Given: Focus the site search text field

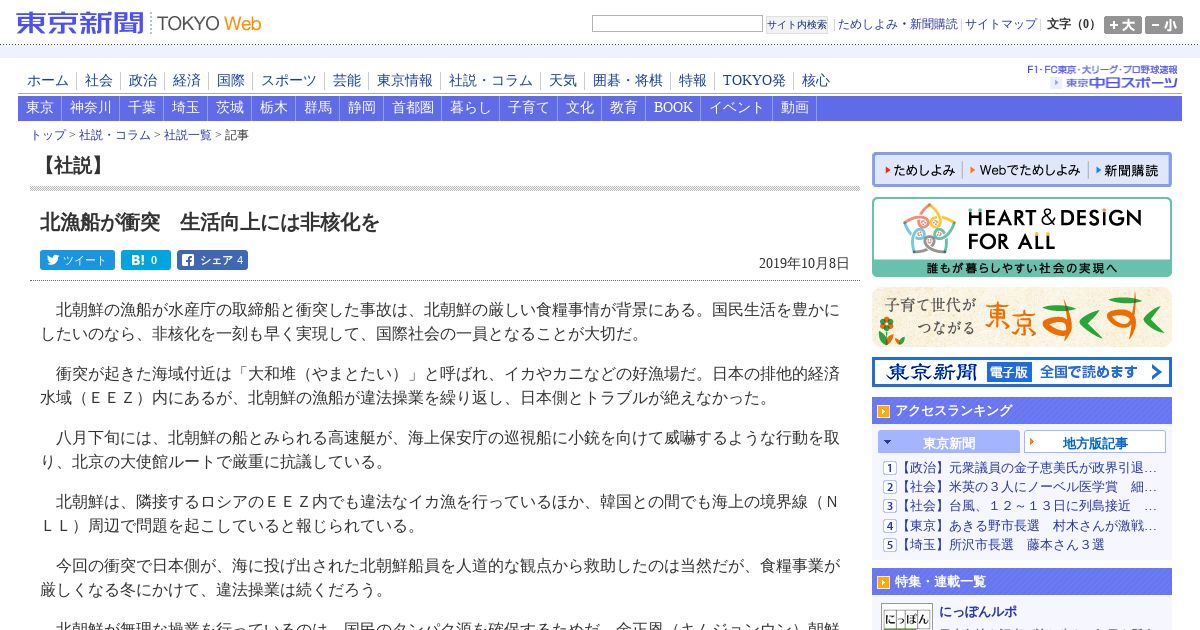Looking at the screenshot, I should [x=677, y=24].
